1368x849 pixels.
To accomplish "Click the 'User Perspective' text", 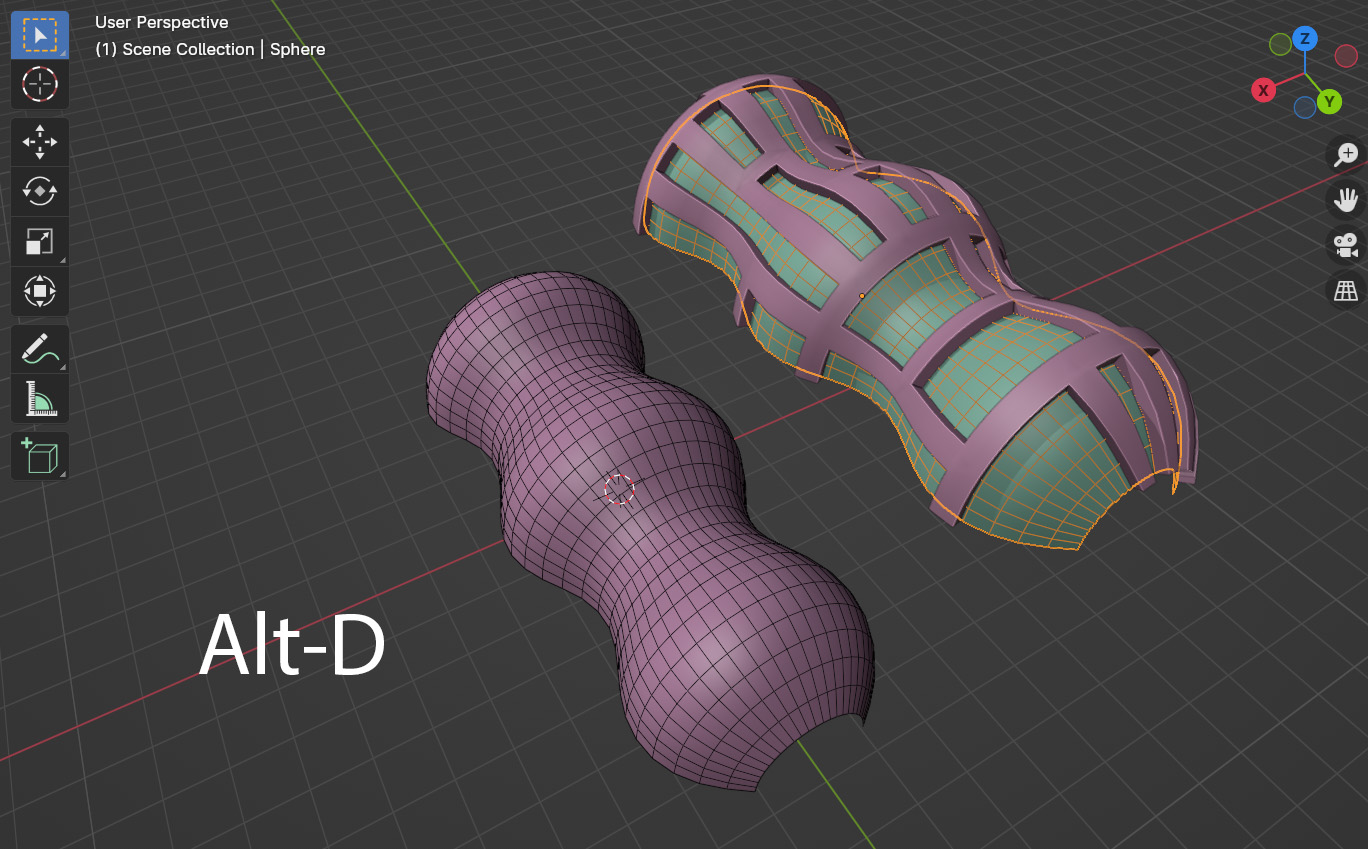I will click(x=162, y=22).
